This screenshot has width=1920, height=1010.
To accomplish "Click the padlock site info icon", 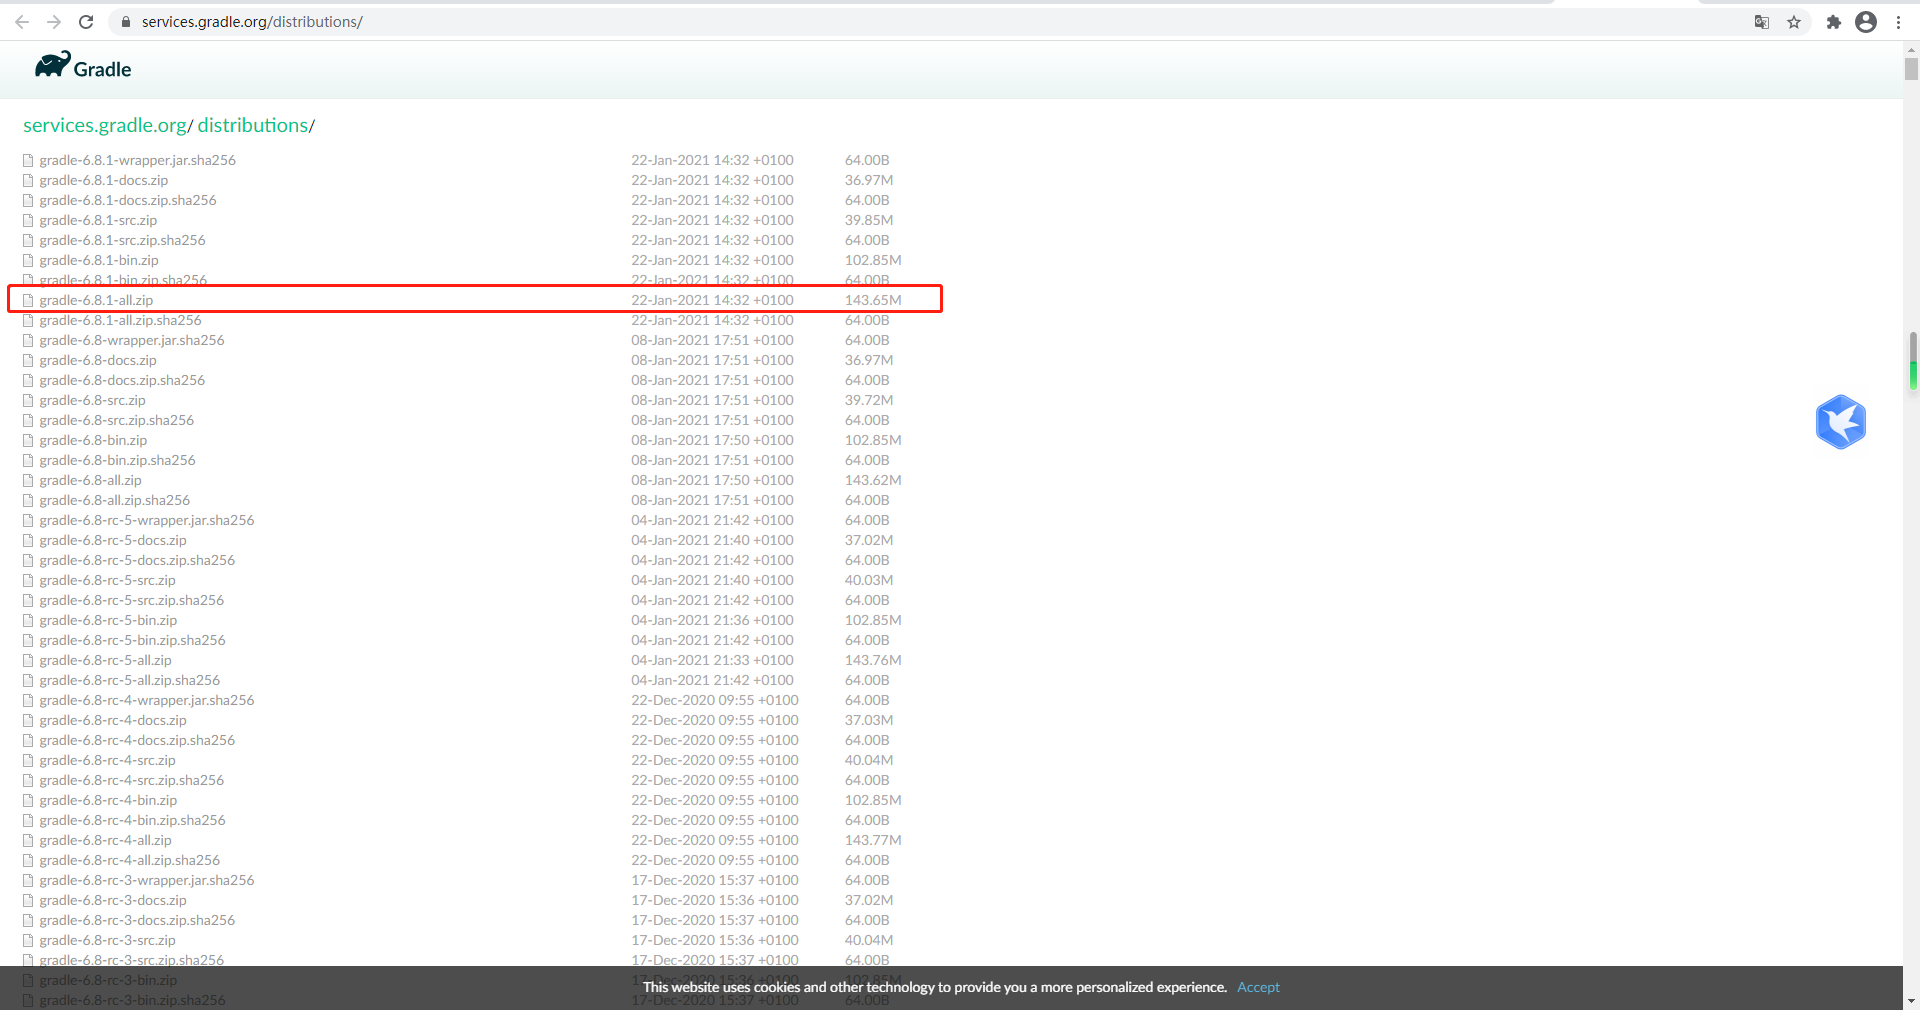I will (126, 22).
